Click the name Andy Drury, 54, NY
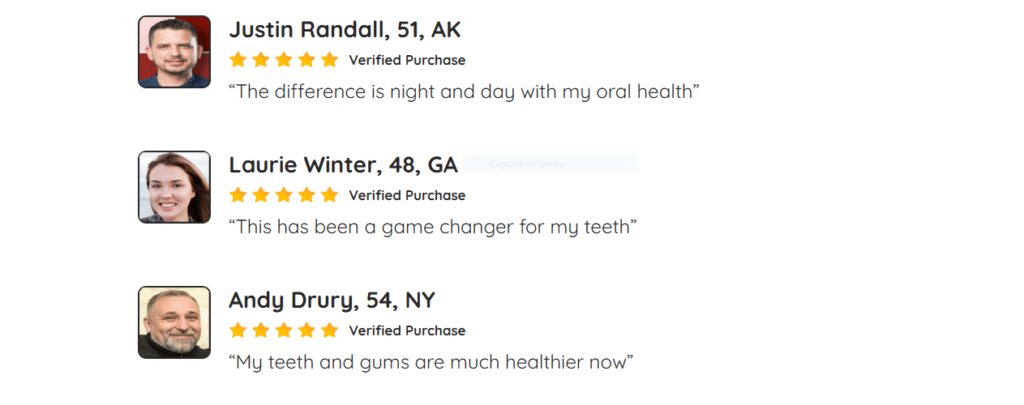1024x405 pixels. [x=332, y=300]
